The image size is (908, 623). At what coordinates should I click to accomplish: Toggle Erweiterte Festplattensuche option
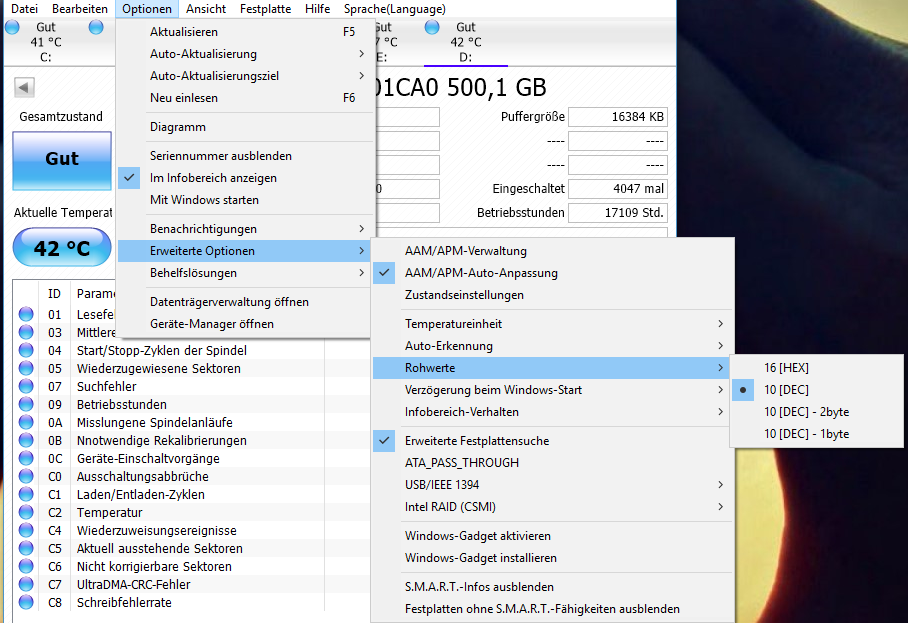[x=552, y=441]
